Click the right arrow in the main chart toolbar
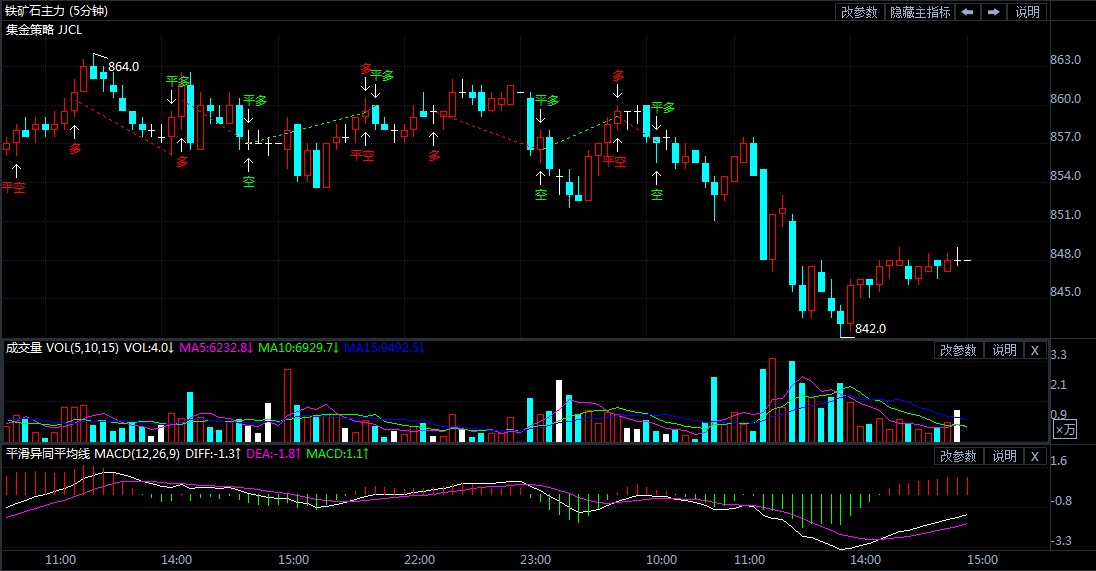This screenshot has height=571, width=1096. 993,12
